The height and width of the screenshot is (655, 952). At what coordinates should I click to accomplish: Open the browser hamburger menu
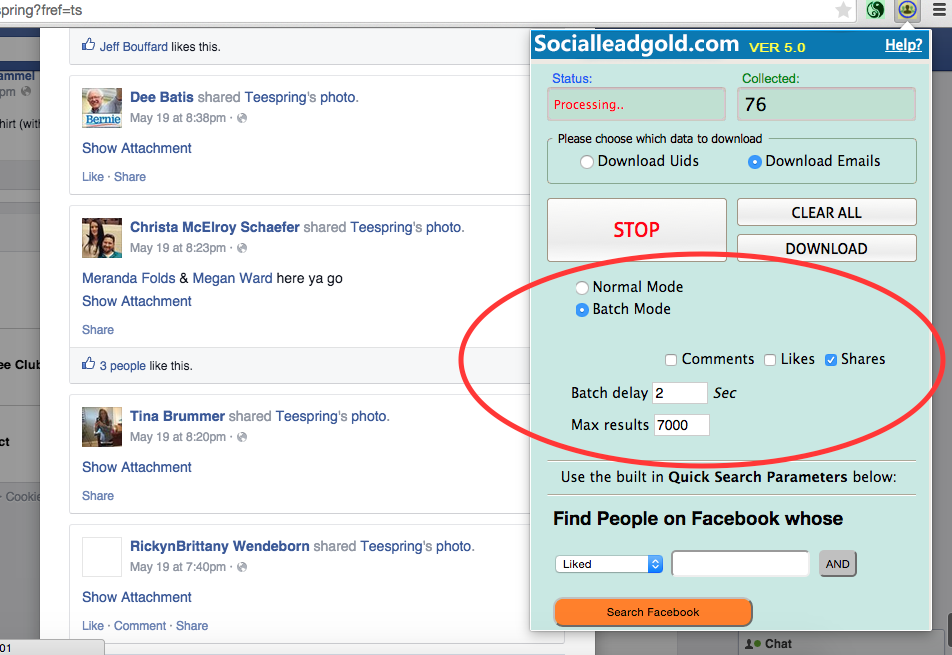click(939, 10)
